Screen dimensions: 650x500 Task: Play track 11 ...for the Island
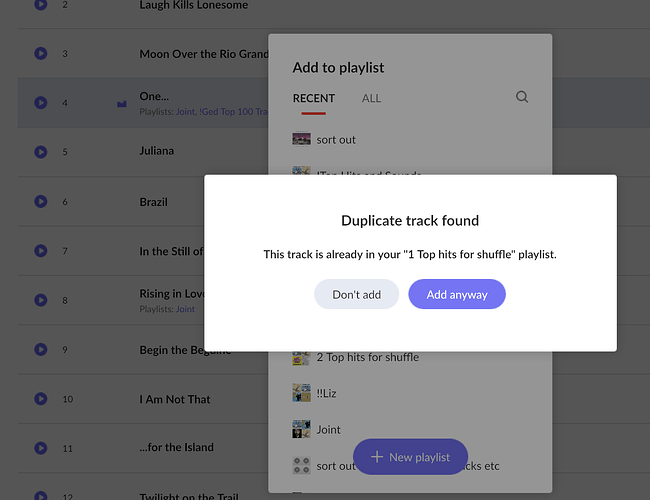pyautogui.click(x=41, y=448)
